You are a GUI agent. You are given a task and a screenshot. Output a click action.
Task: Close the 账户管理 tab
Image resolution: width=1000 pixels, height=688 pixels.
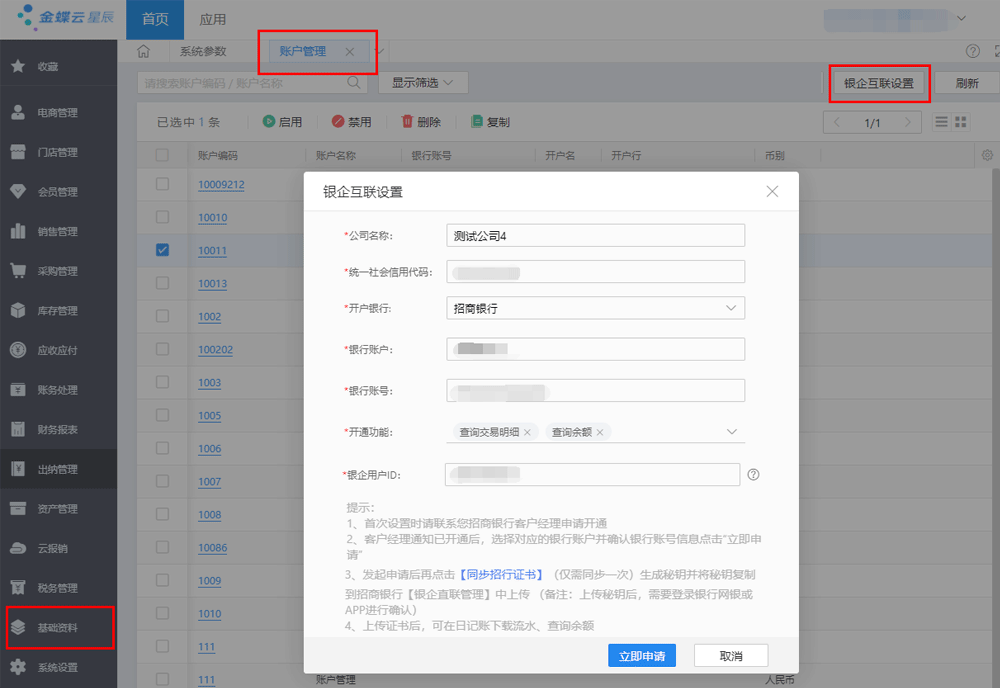pyautogui.click(x=349, y=52)
